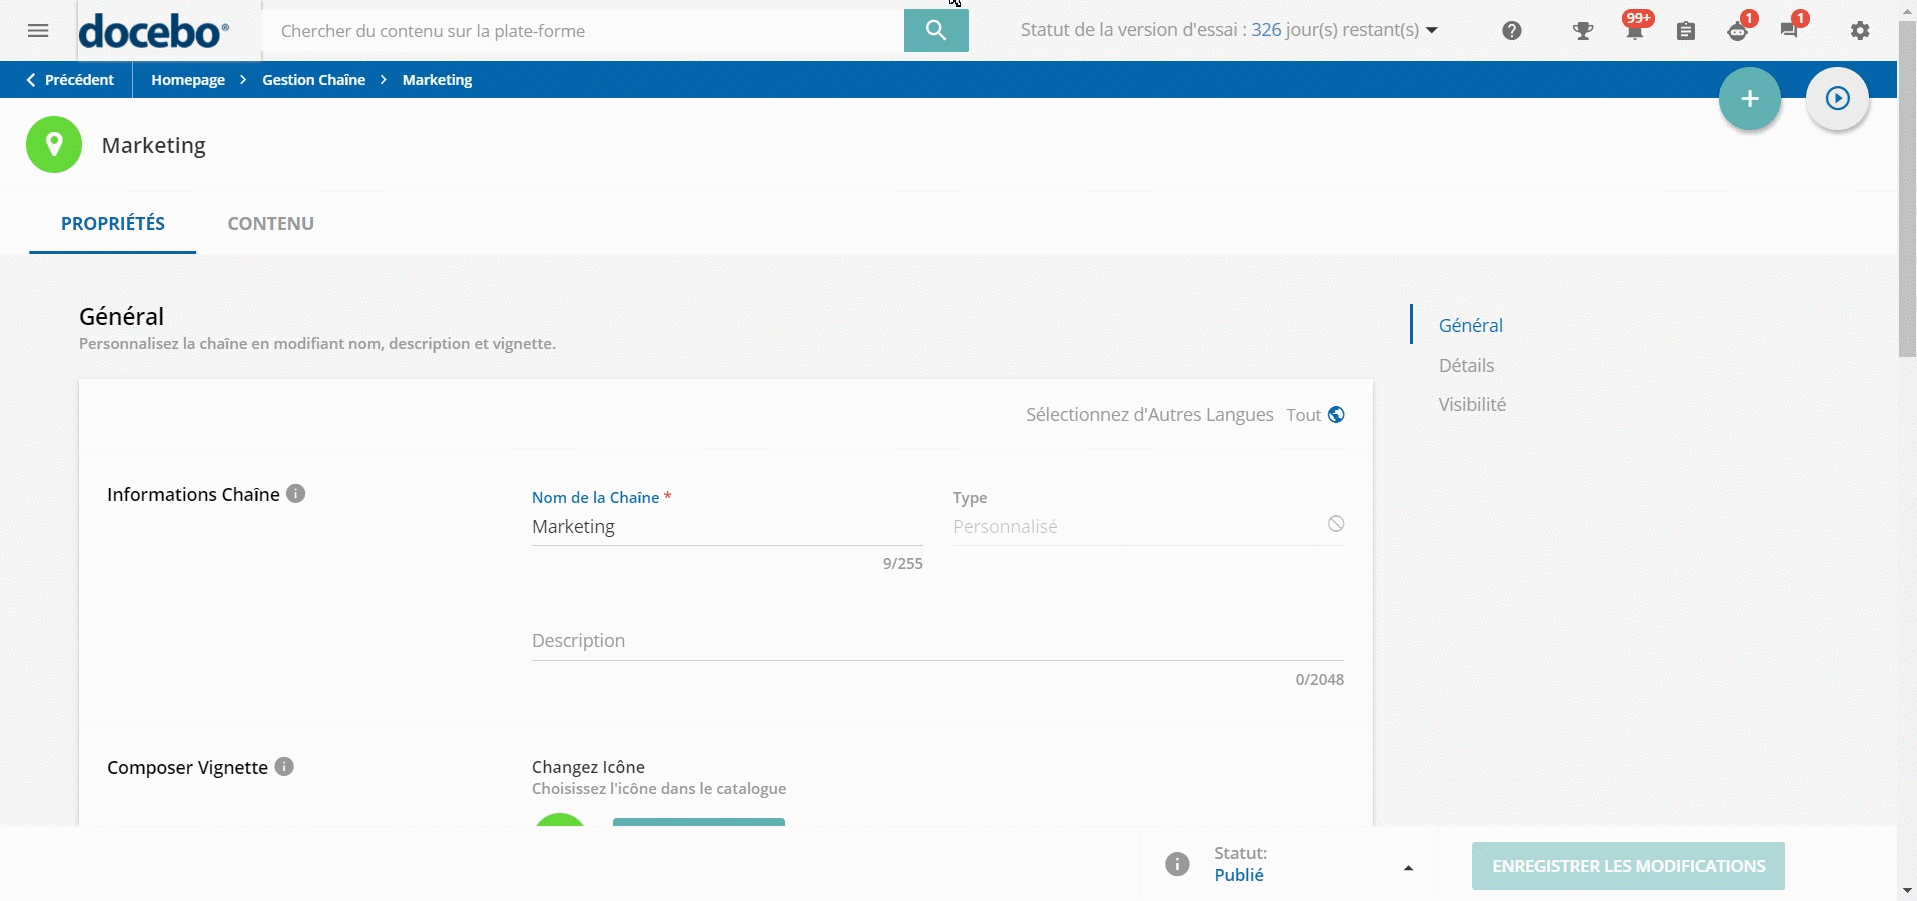Click Enregistrer les modifications button
The width and height of the screenshot is (1917, 901).
click(x=1627, y=866)
